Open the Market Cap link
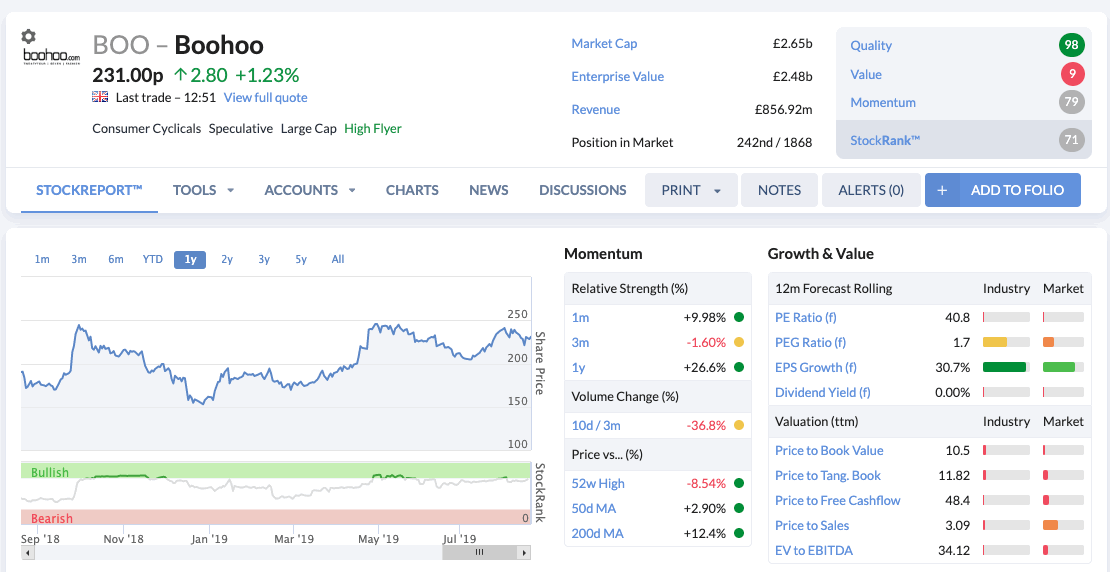Screen dimensions: 1110x572 point(604,43)
